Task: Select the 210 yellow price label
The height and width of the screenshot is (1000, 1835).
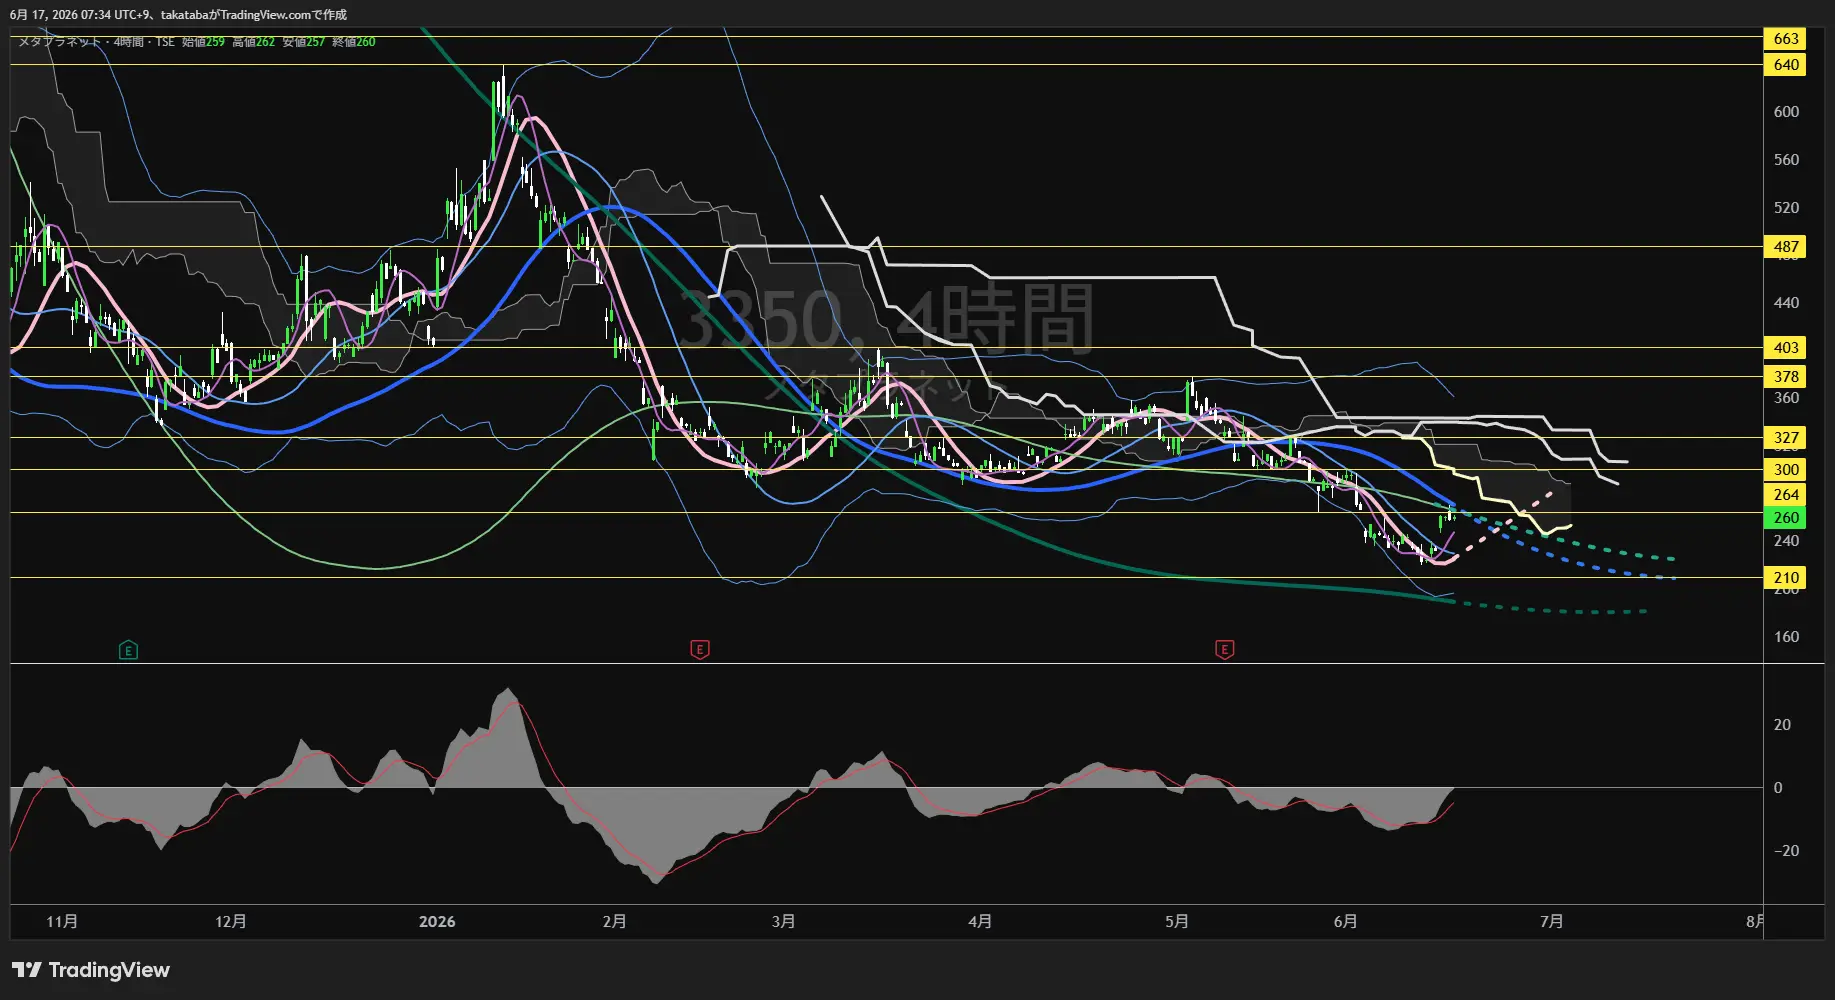Action: point(1785,578)
